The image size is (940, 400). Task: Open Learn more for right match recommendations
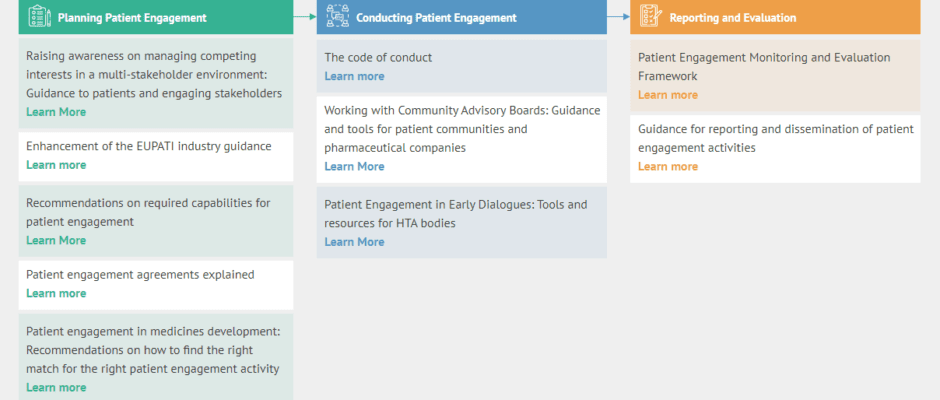pos(56,387)
